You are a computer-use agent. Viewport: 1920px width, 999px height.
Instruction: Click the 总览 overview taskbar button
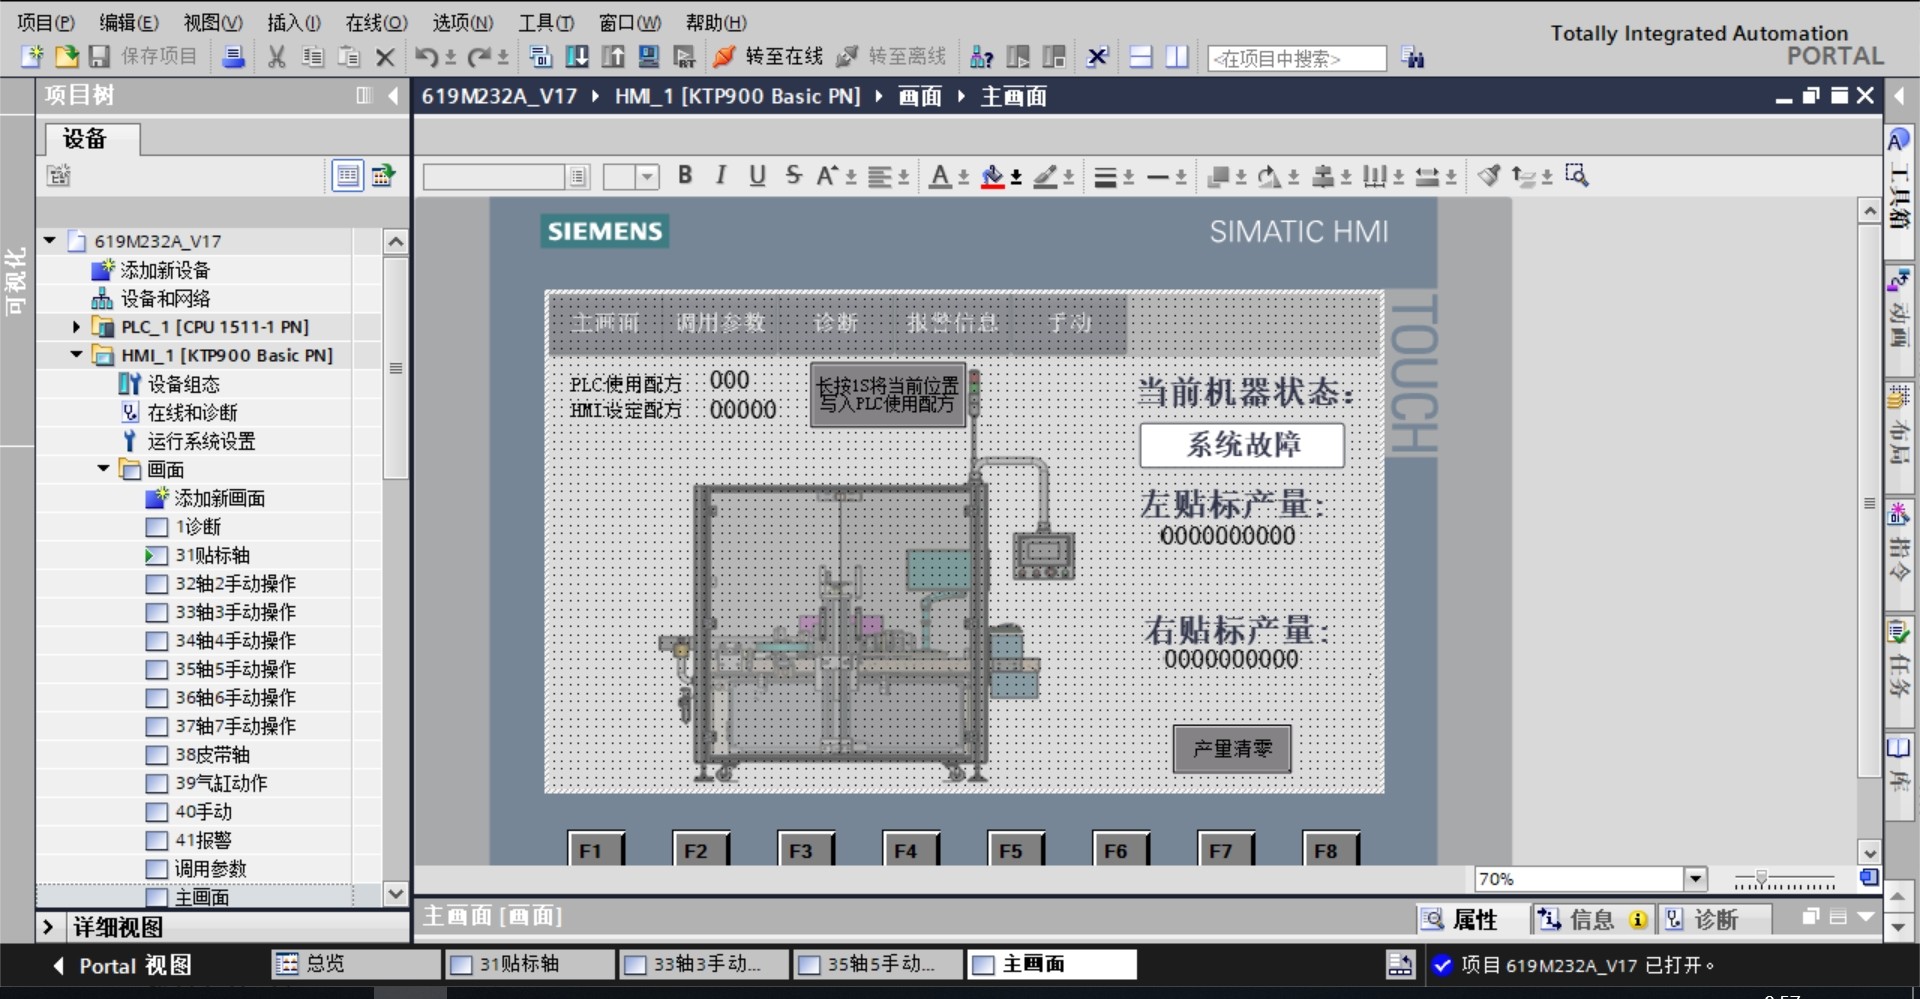click(x=355, y=964)
